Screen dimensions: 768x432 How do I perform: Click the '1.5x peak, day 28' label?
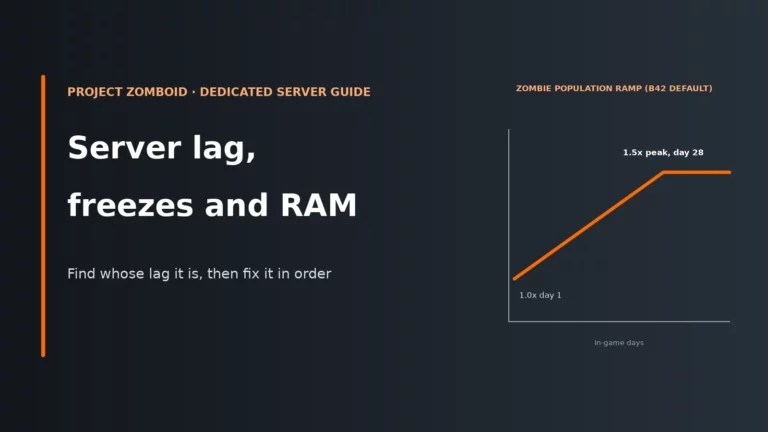663,152
